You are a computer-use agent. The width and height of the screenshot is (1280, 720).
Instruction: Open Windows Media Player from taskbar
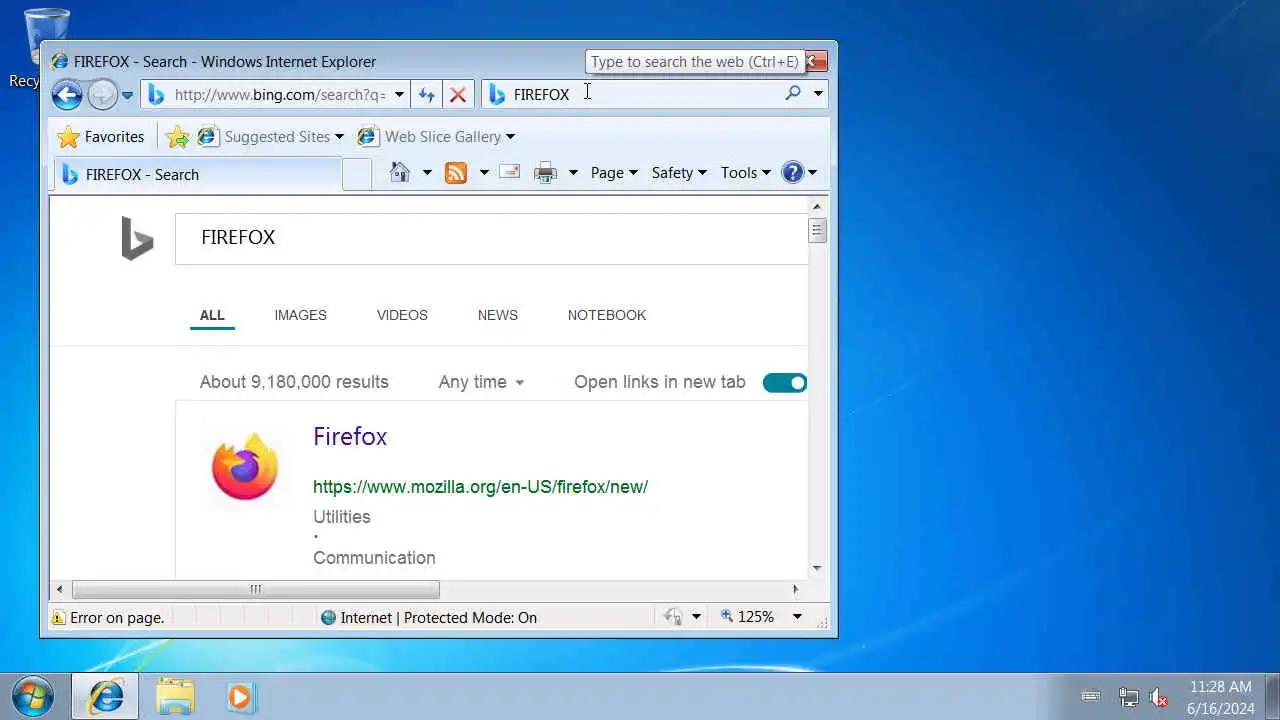pyautogui.click(x=240, y=697)
